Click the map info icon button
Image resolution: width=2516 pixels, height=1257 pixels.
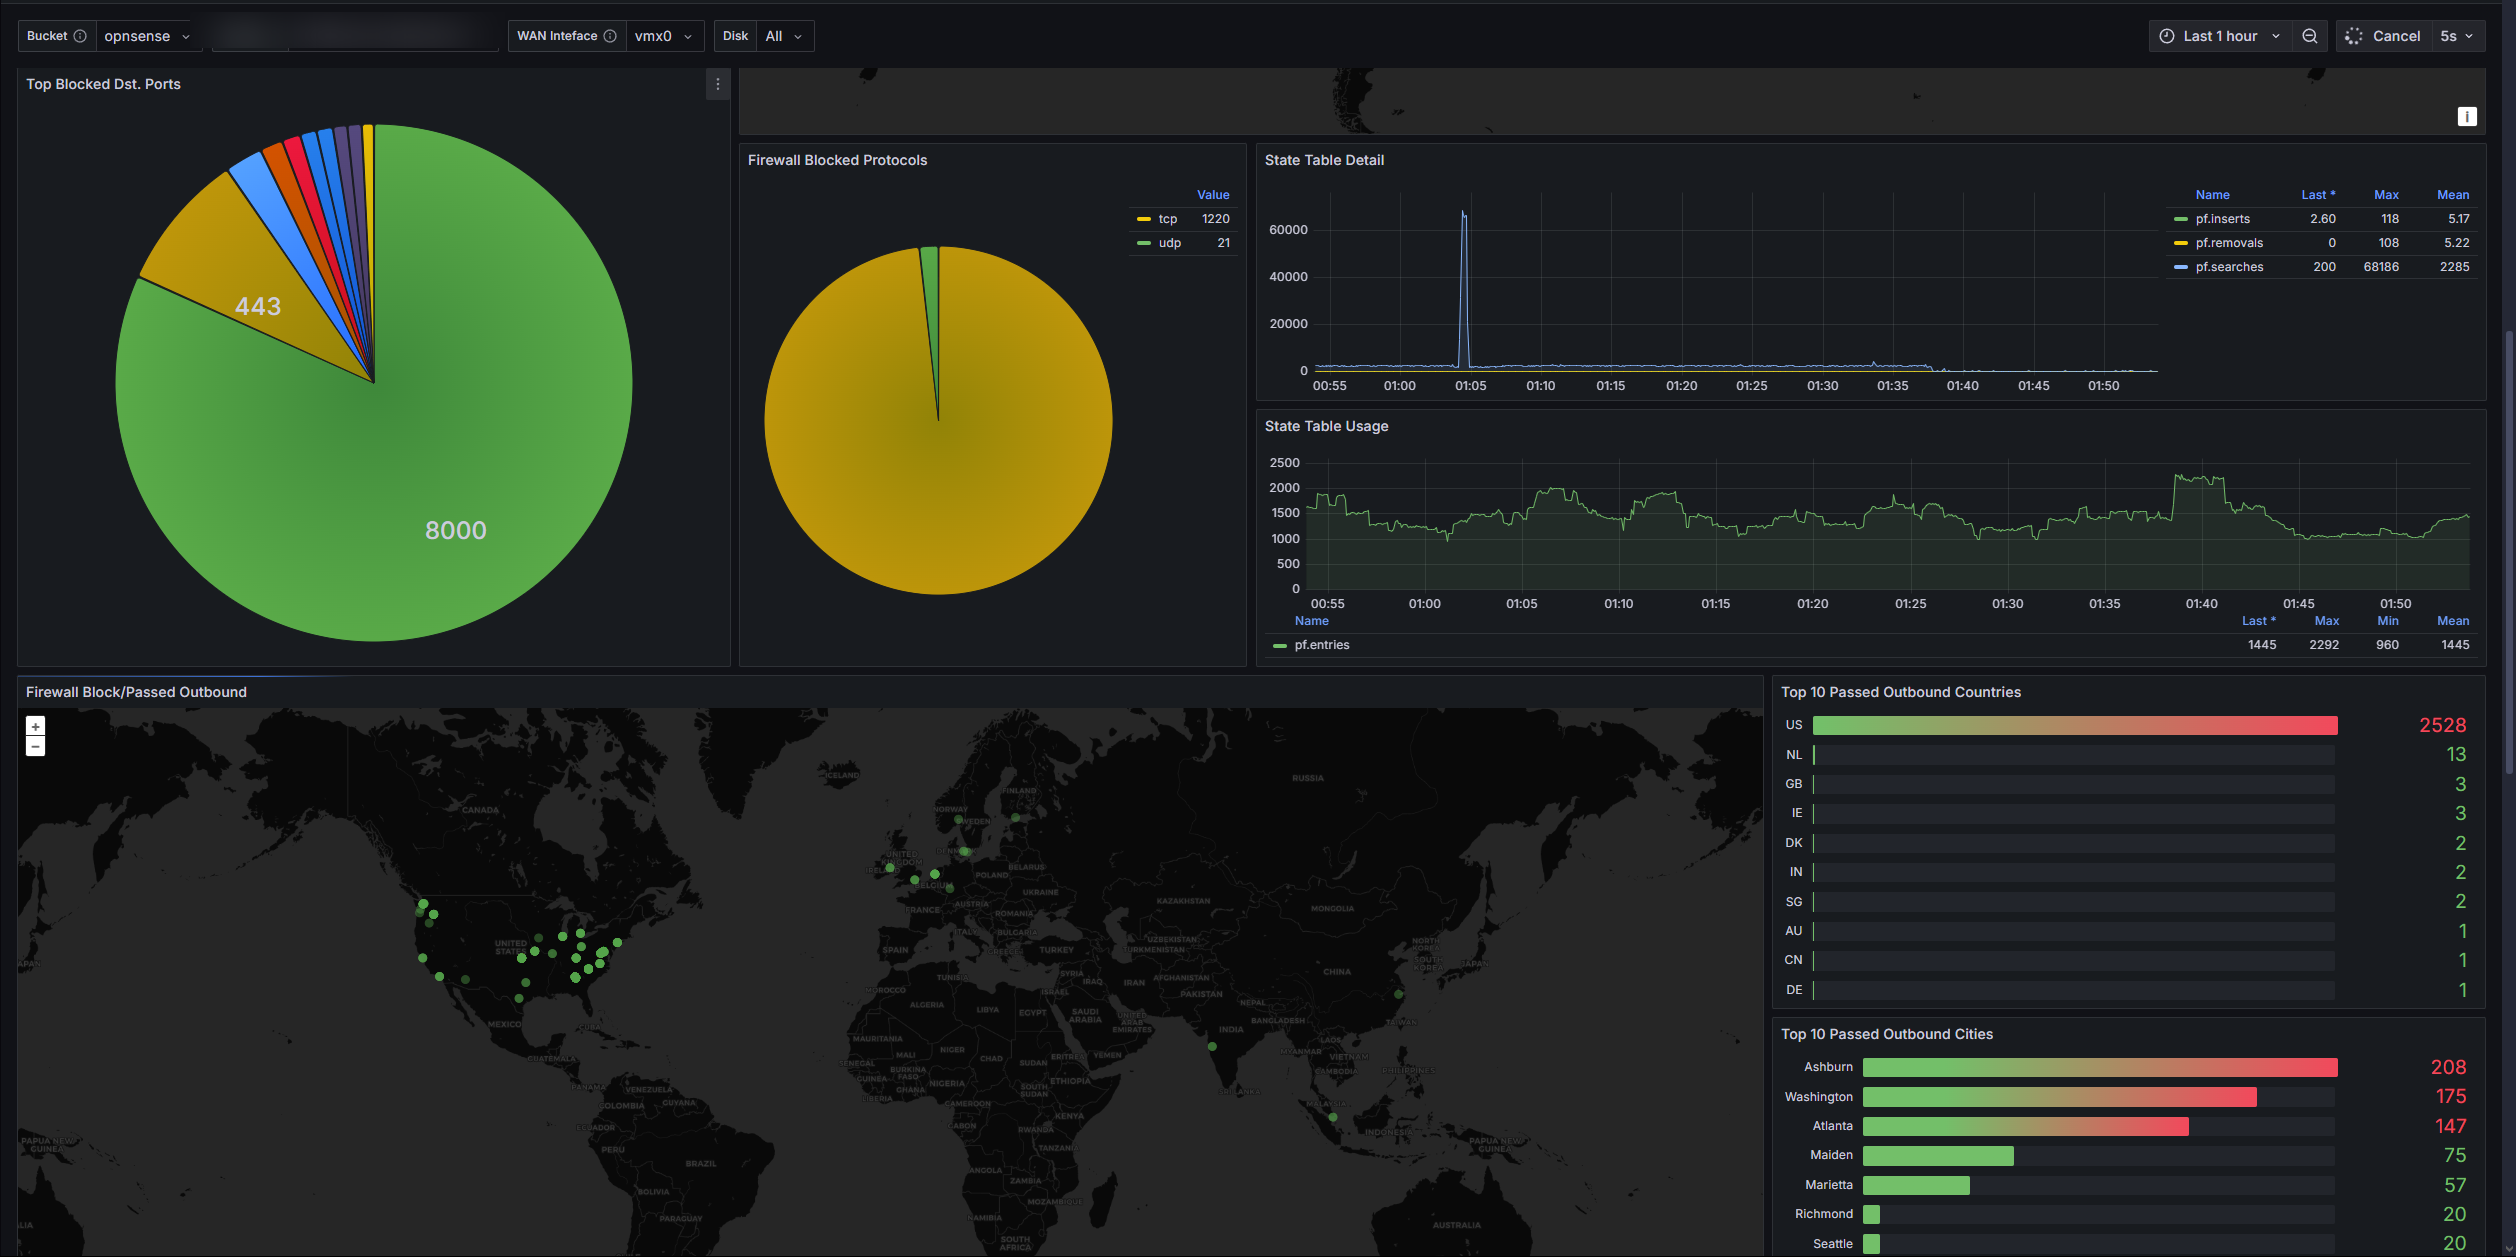point(2467,117)
